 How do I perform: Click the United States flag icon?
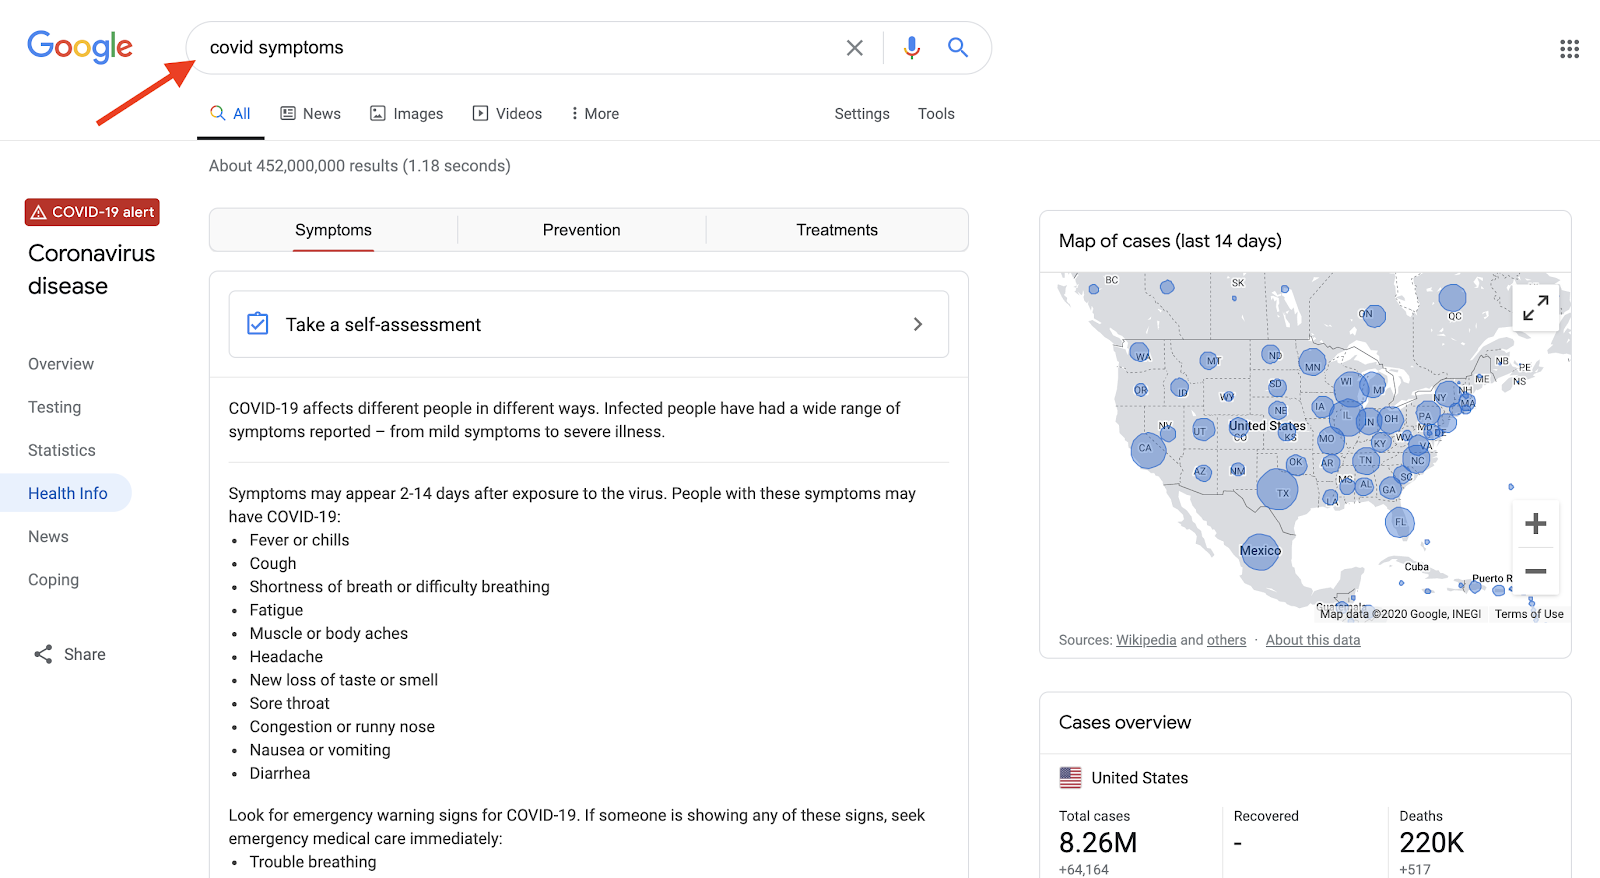[1070, 777]
